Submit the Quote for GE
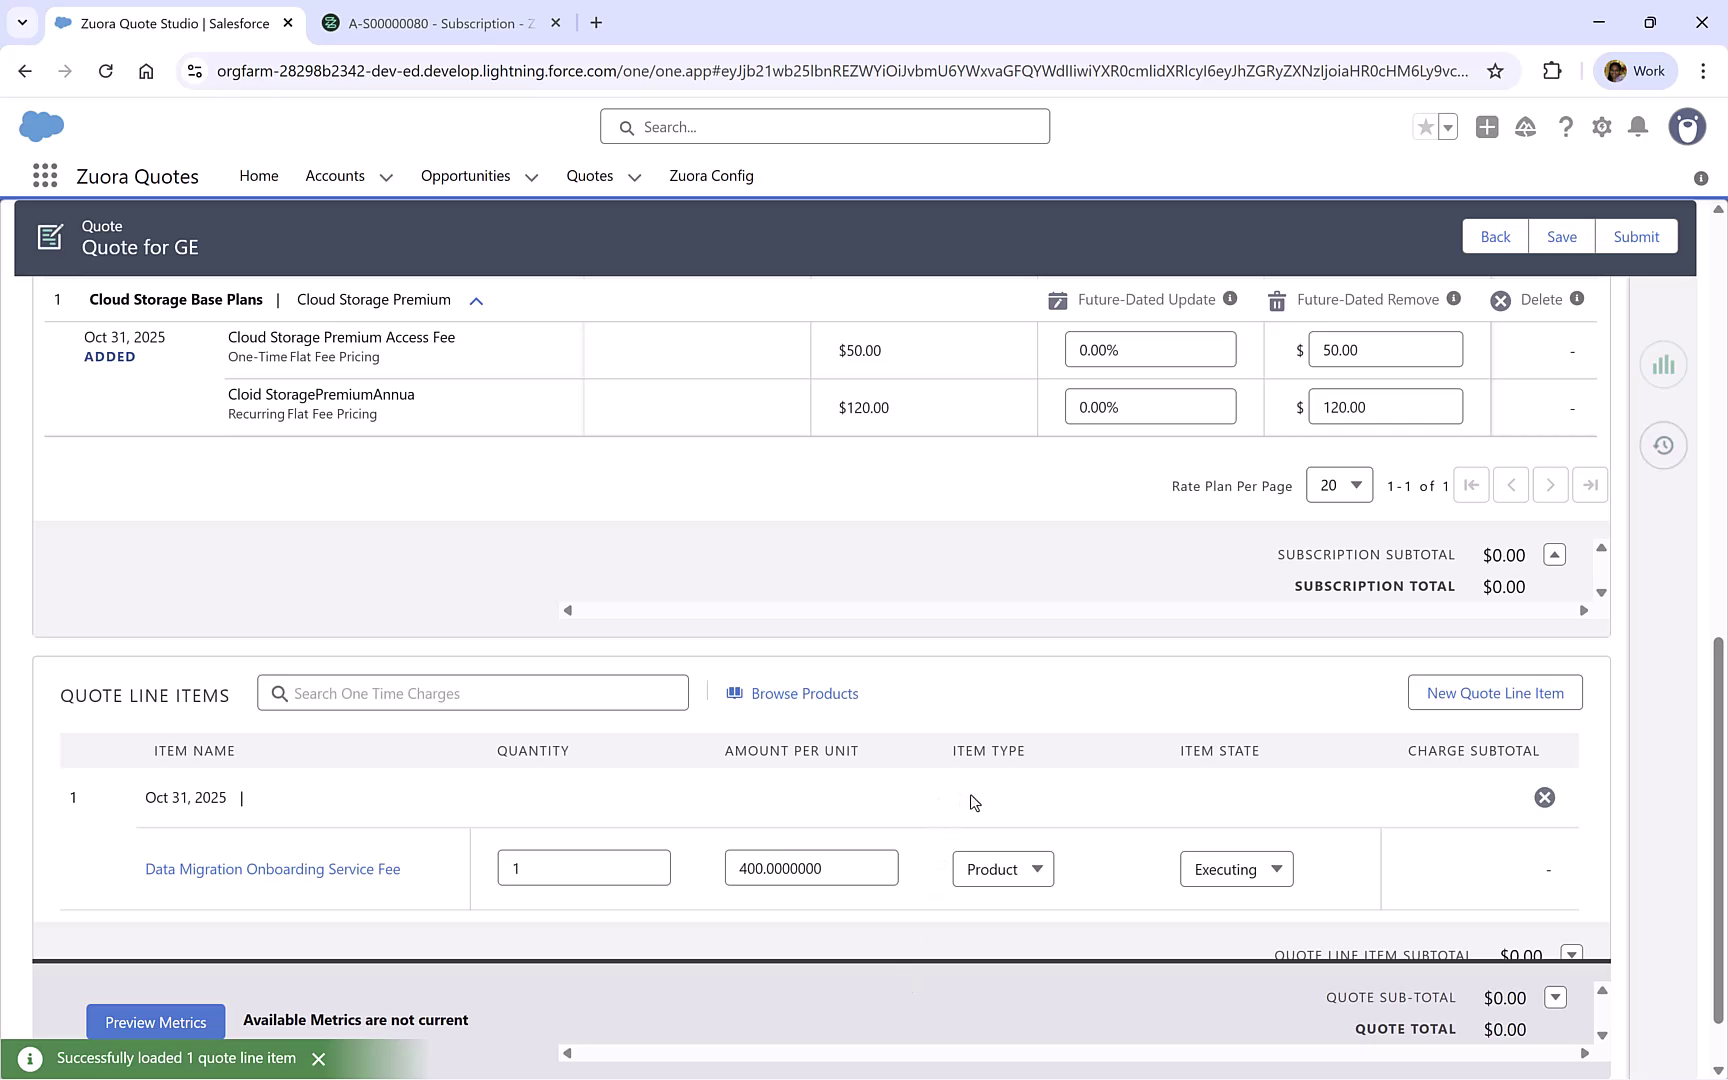Viewport: 1728px width, 1080px height. click(x=1636, y=236)
